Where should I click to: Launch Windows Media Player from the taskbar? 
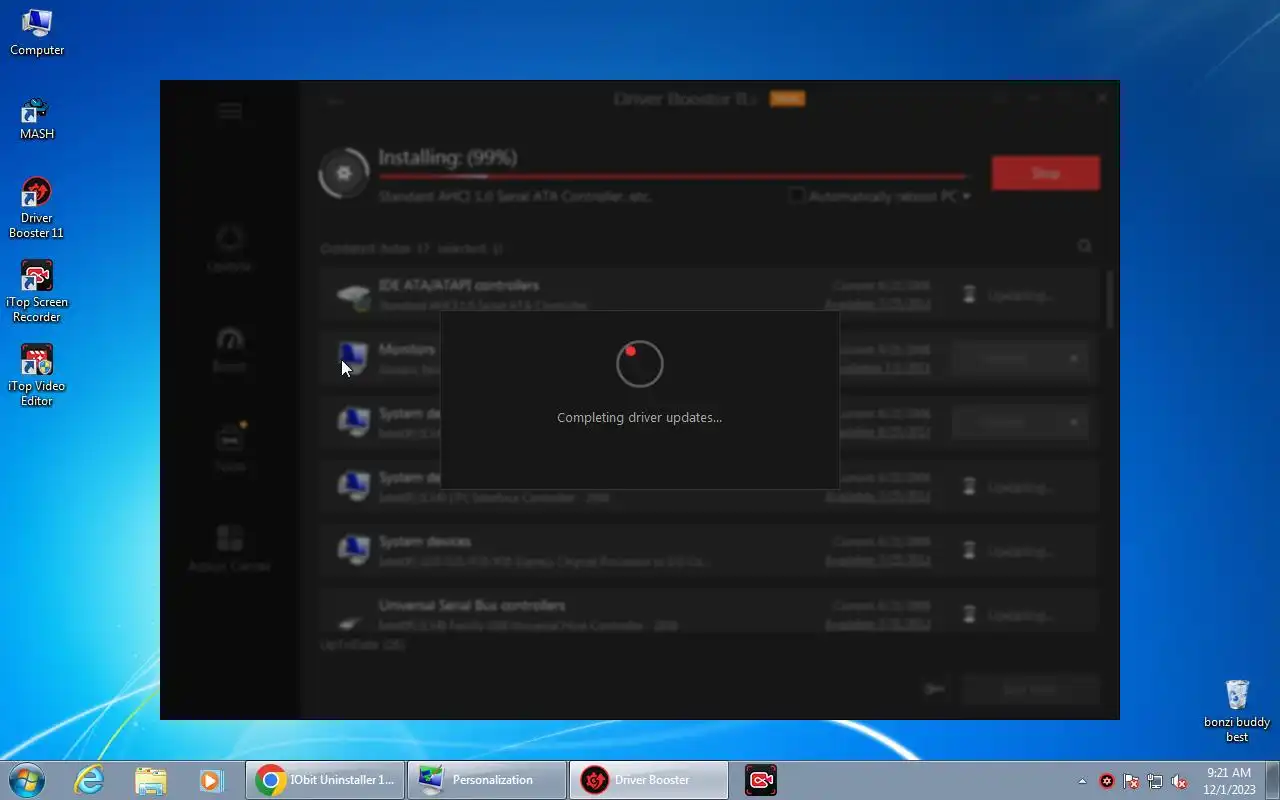point(210,780)
